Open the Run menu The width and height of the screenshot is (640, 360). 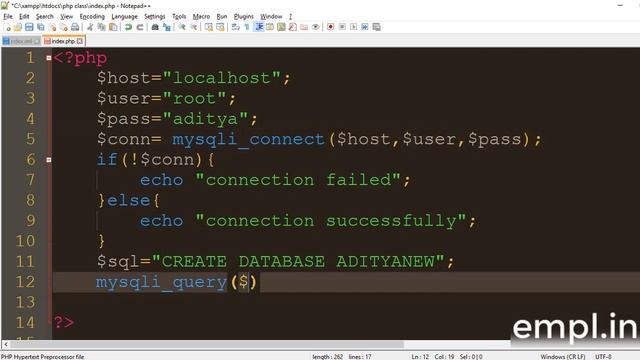coord(222,16)
